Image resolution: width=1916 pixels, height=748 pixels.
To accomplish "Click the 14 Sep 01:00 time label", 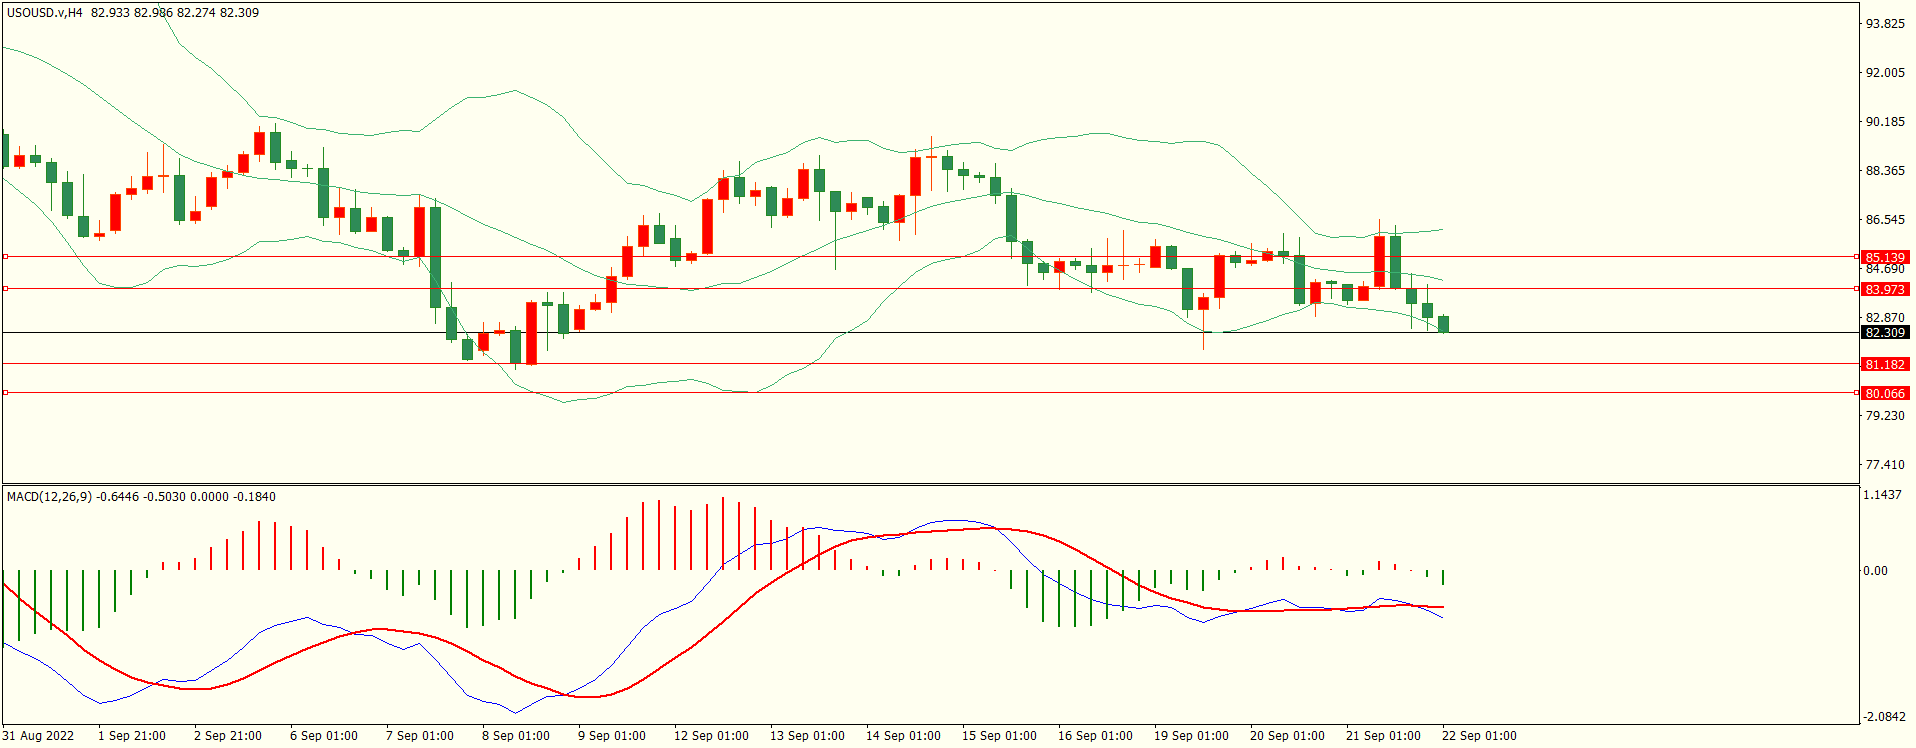I will tap(903, 735).
